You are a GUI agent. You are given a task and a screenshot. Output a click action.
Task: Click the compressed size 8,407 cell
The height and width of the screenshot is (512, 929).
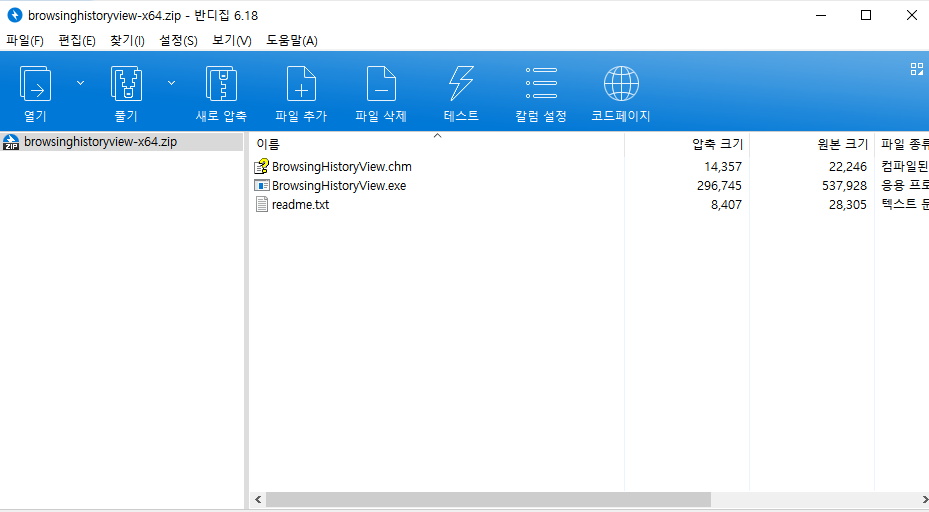point(726,204)
